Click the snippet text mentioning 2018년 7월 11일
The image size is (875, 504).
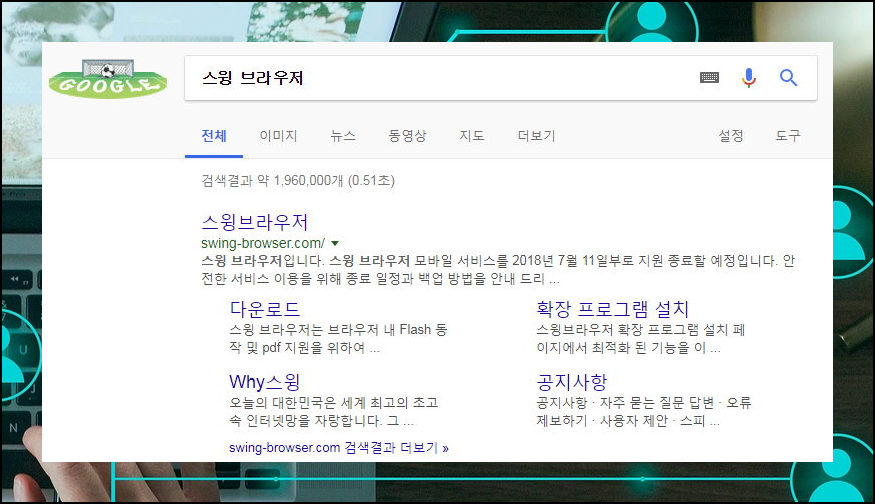tap(498, 270)
